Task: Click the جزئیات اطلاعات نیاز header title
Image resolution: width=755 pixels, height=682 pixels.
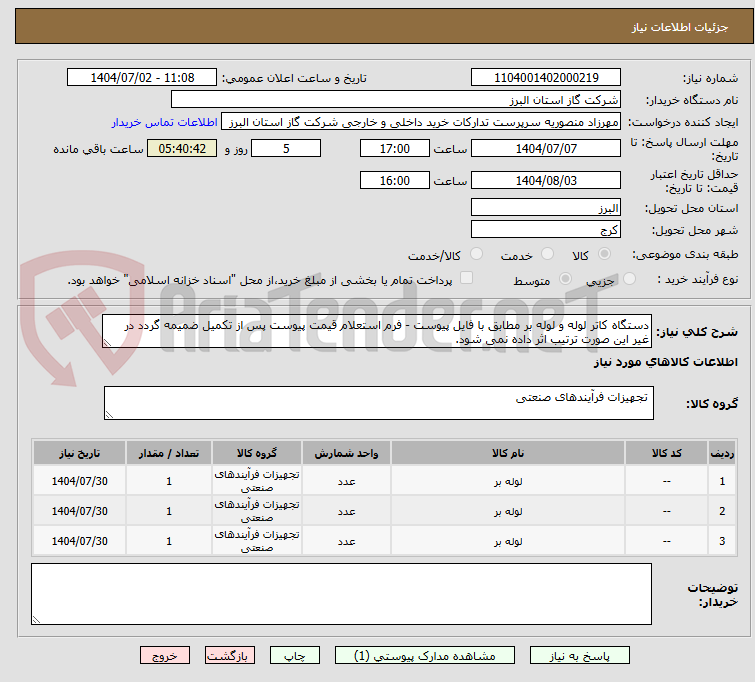Action: 679,27
